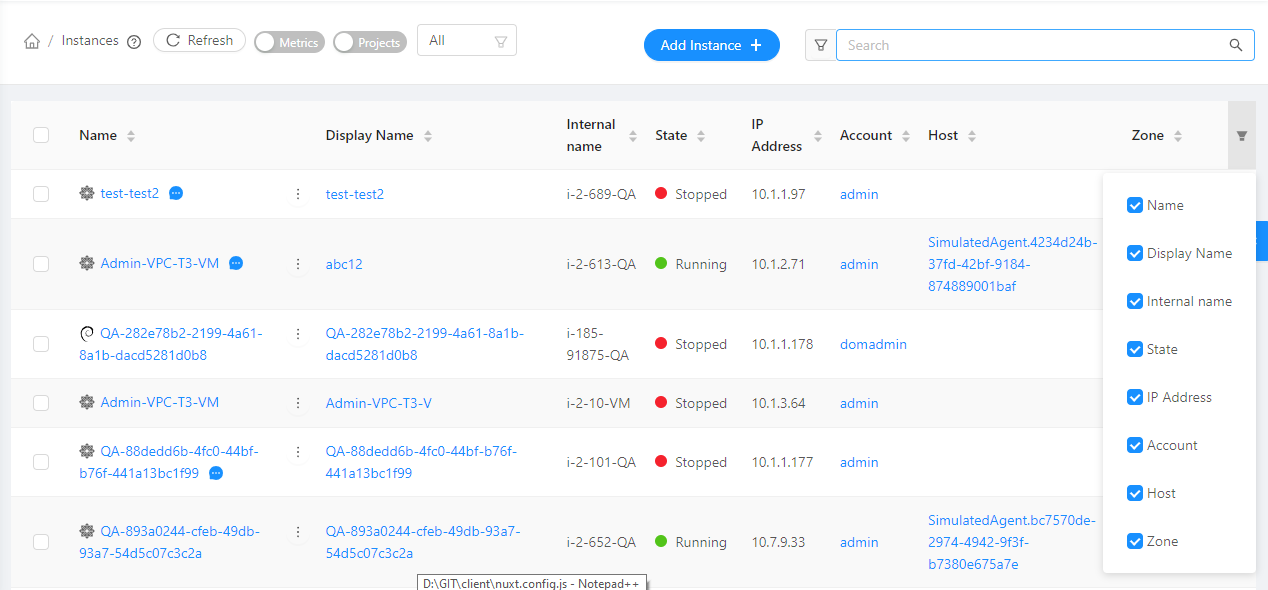
Task: Open Instances help question-mark icon
Action: coord(134,41)
